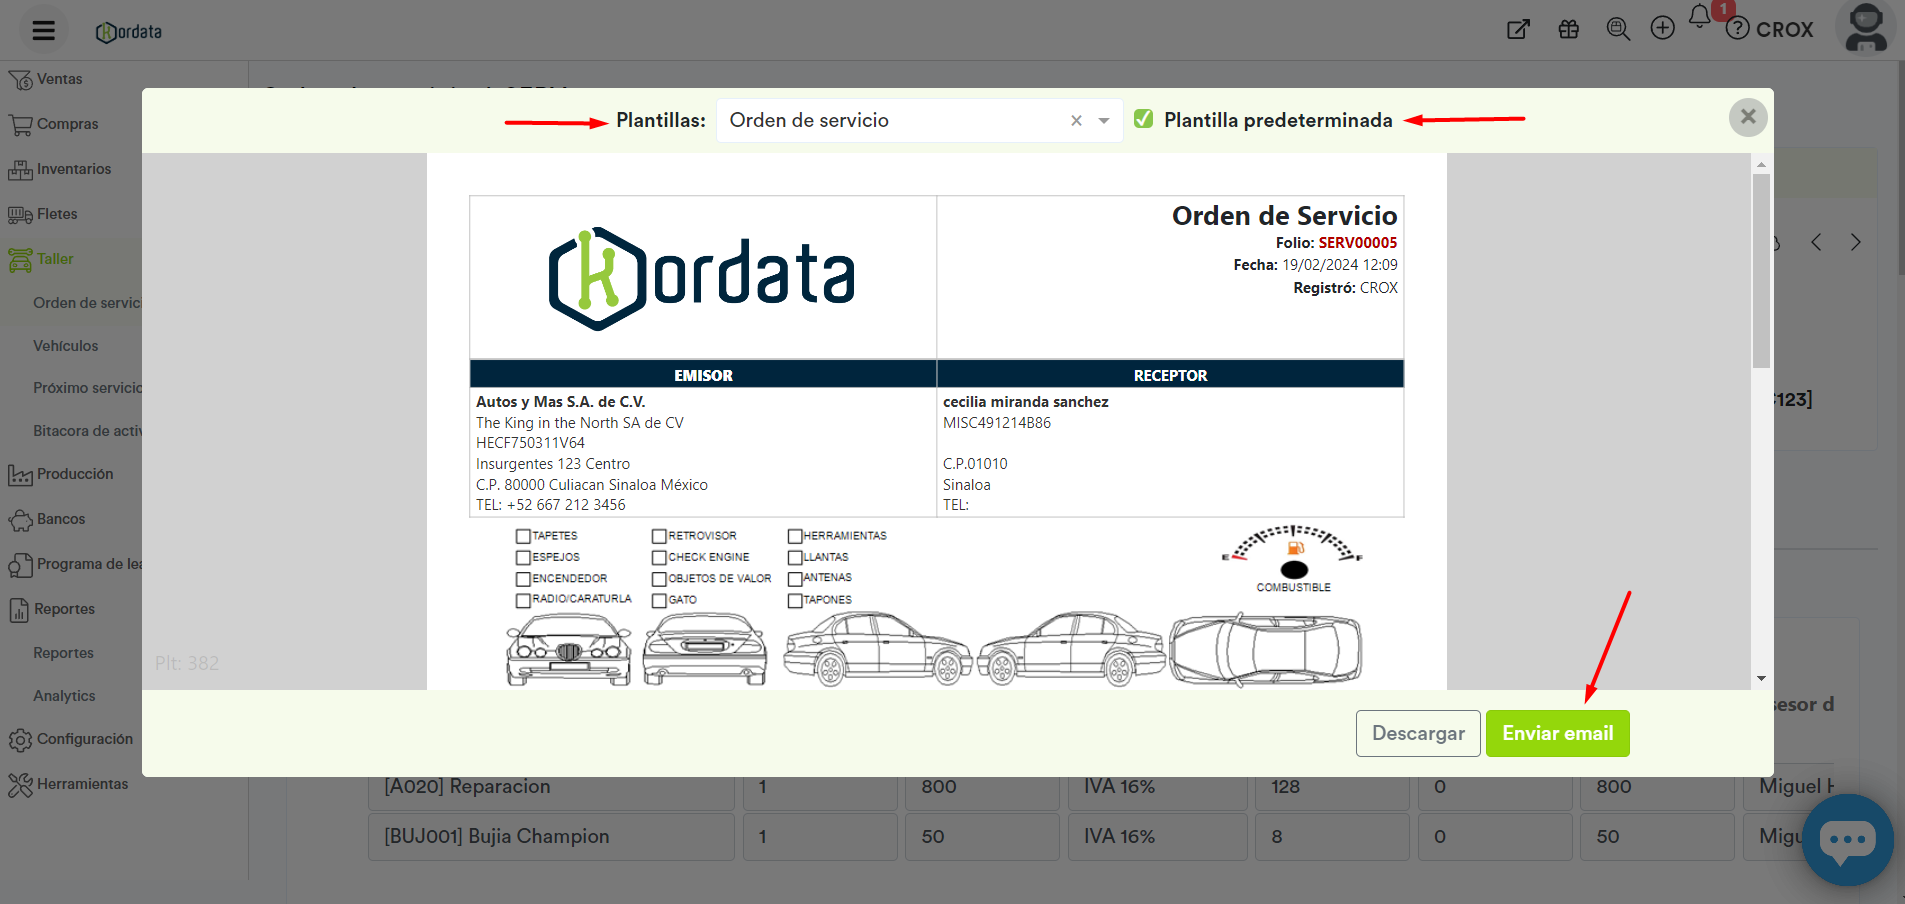
Task: Open the Ventas menu in sidebar
Action: pyautogui.click(x=59, y=79)
